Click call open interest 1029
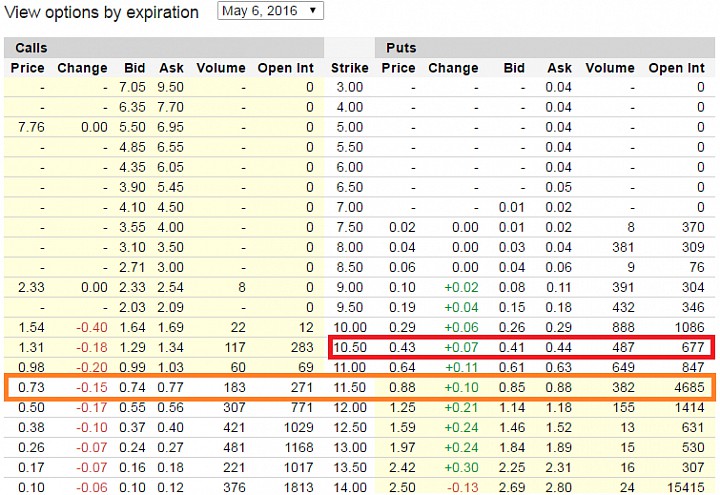 [298, 428]
